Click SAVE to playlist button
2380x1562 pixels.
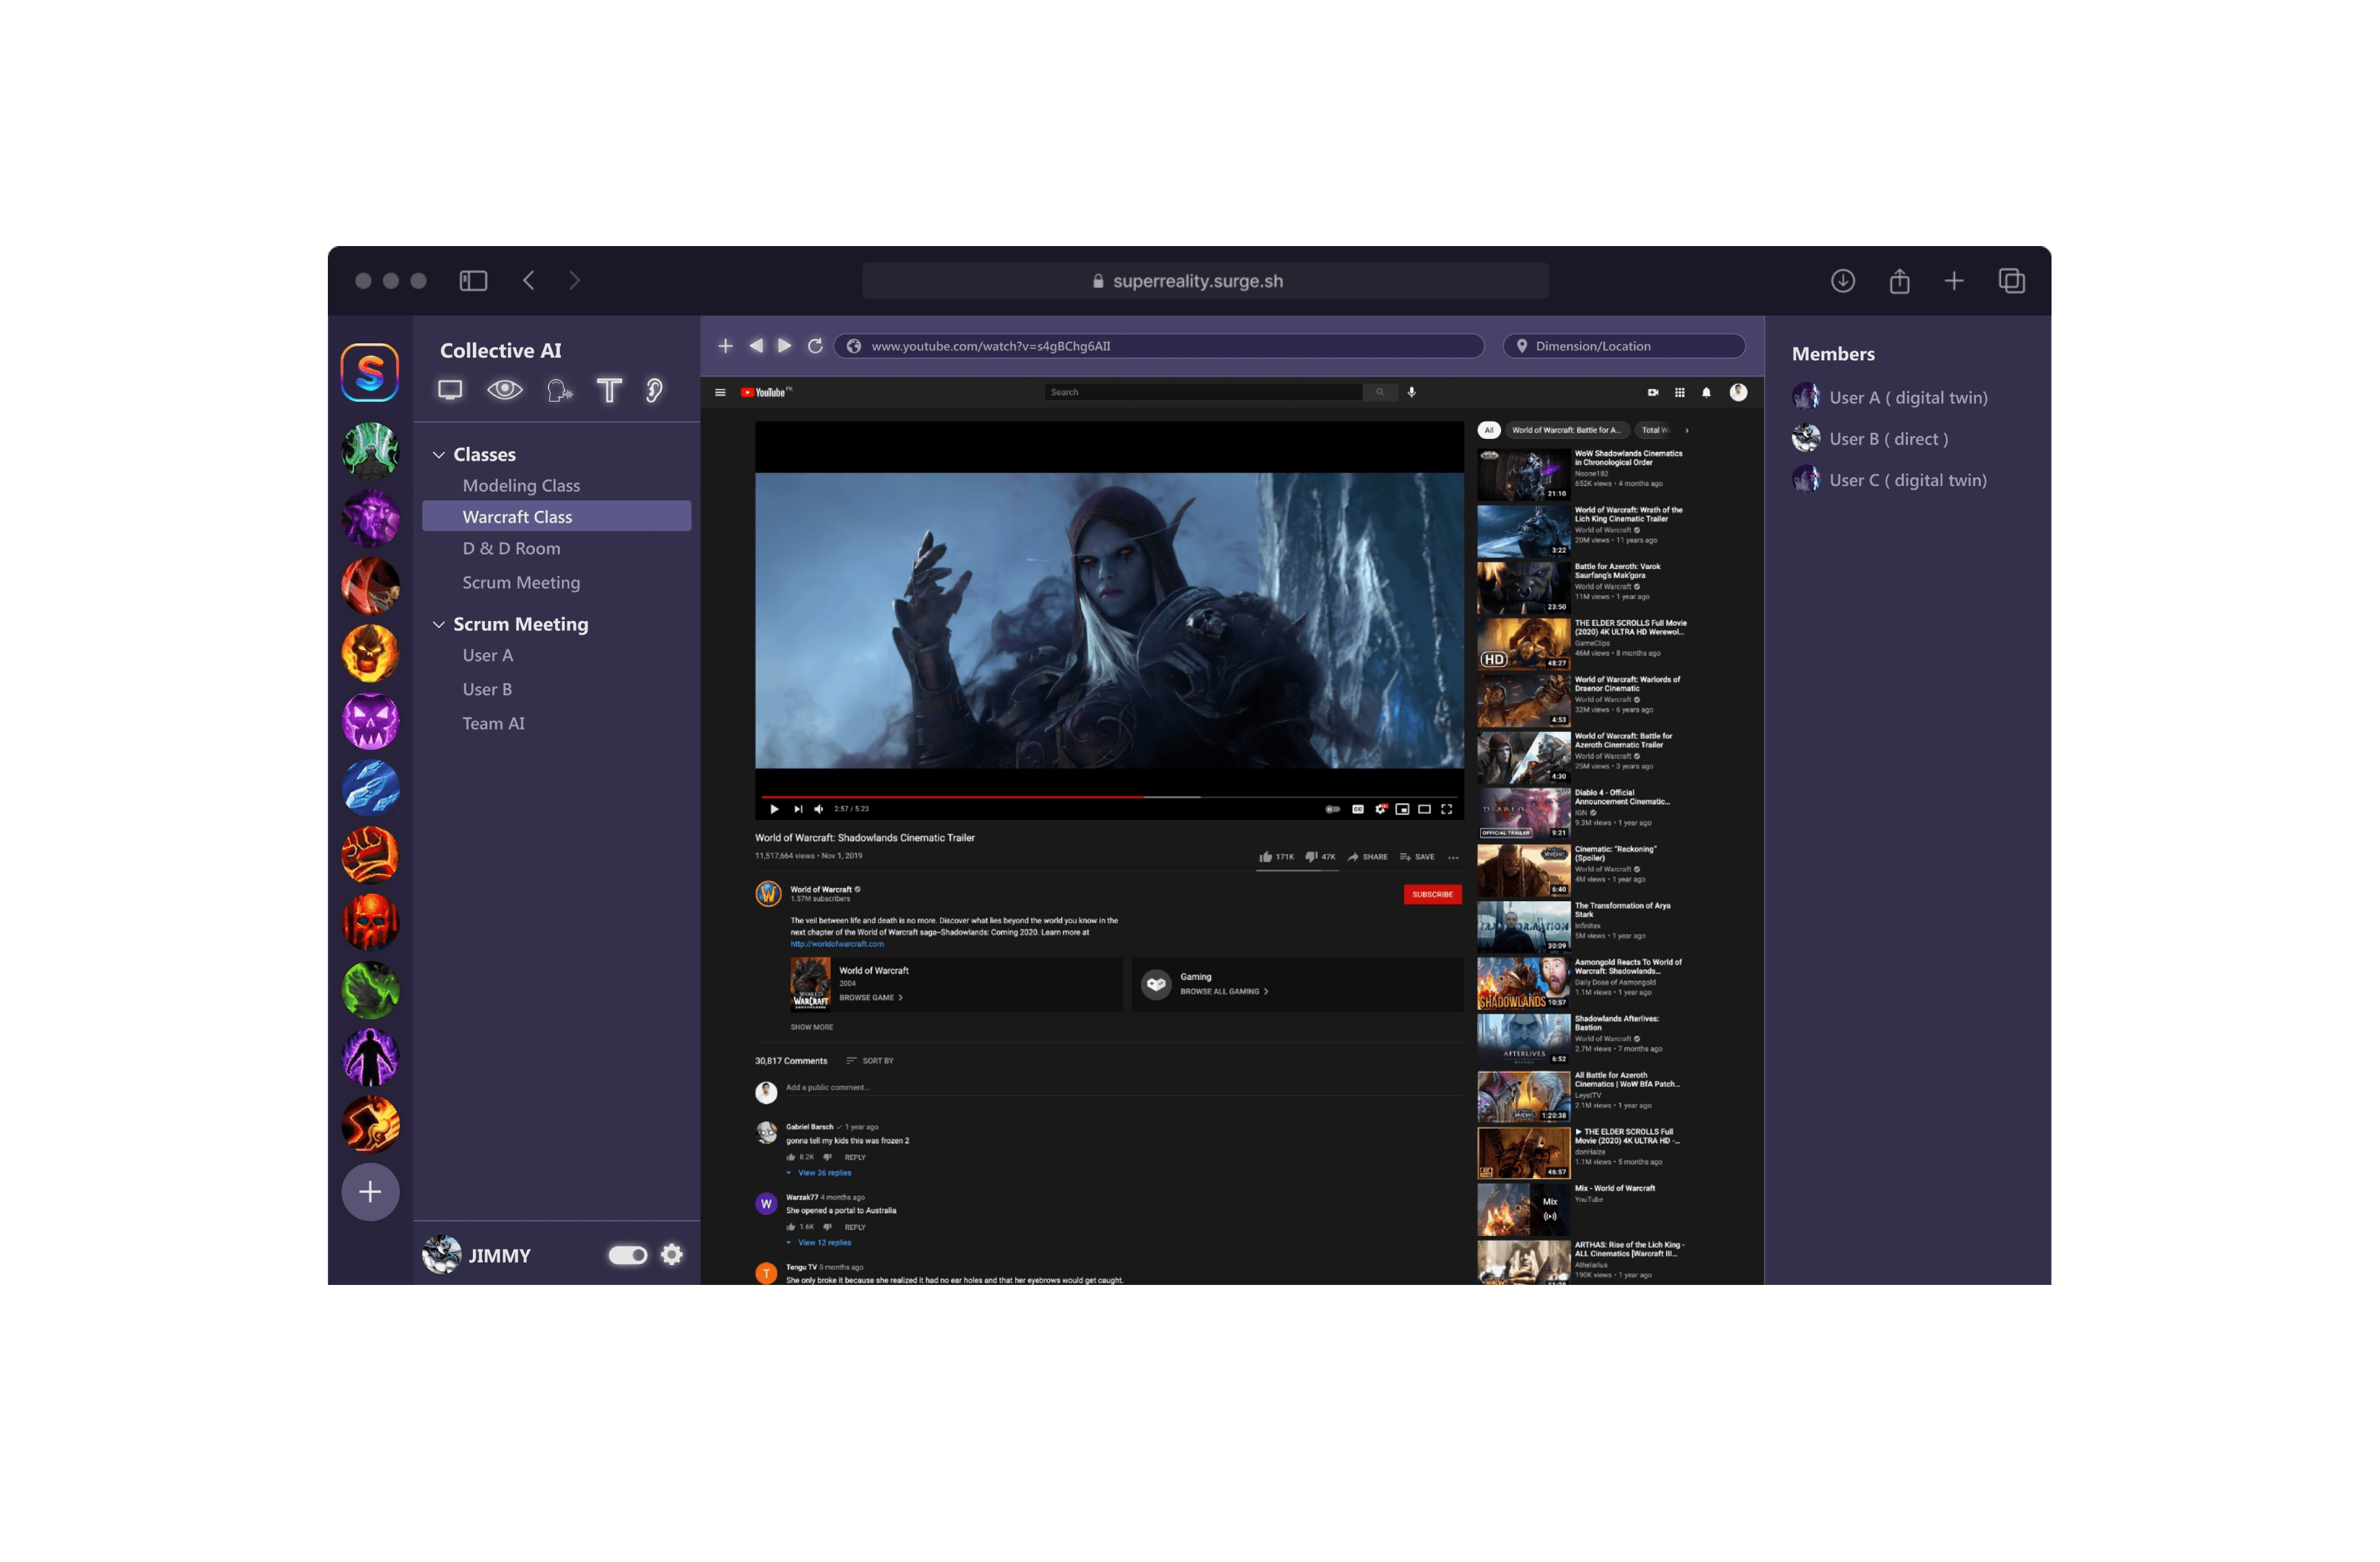coord(1418,857)
